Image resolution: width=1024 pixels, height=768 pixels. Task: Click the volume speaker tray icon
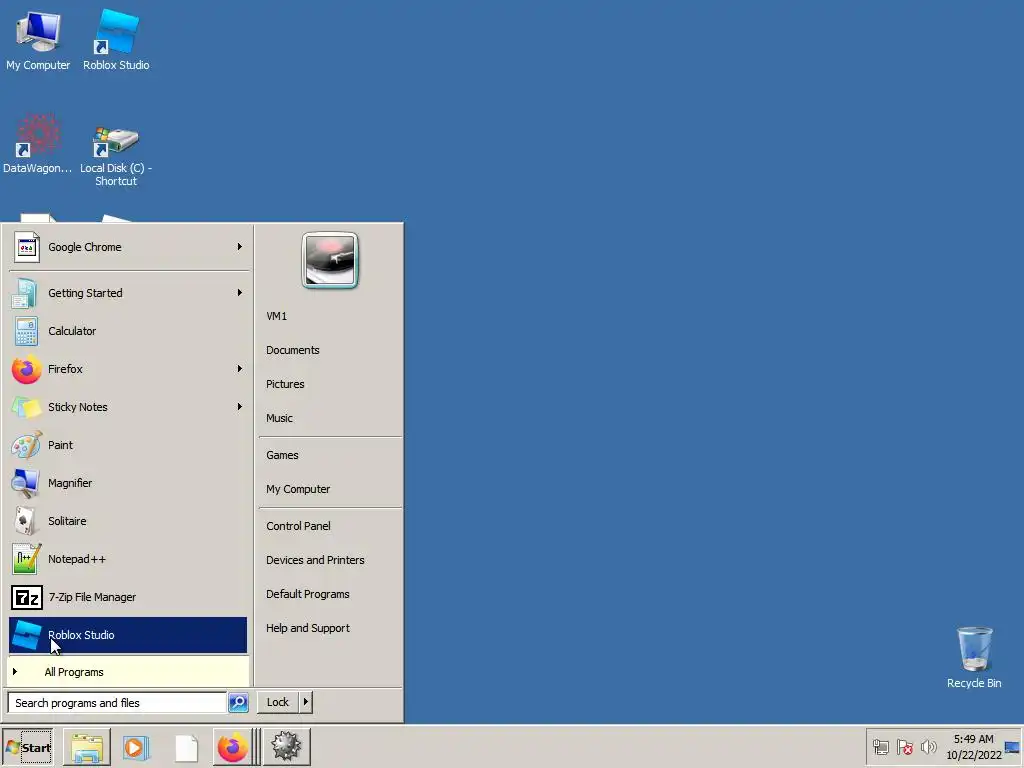(x=928, y=747)
